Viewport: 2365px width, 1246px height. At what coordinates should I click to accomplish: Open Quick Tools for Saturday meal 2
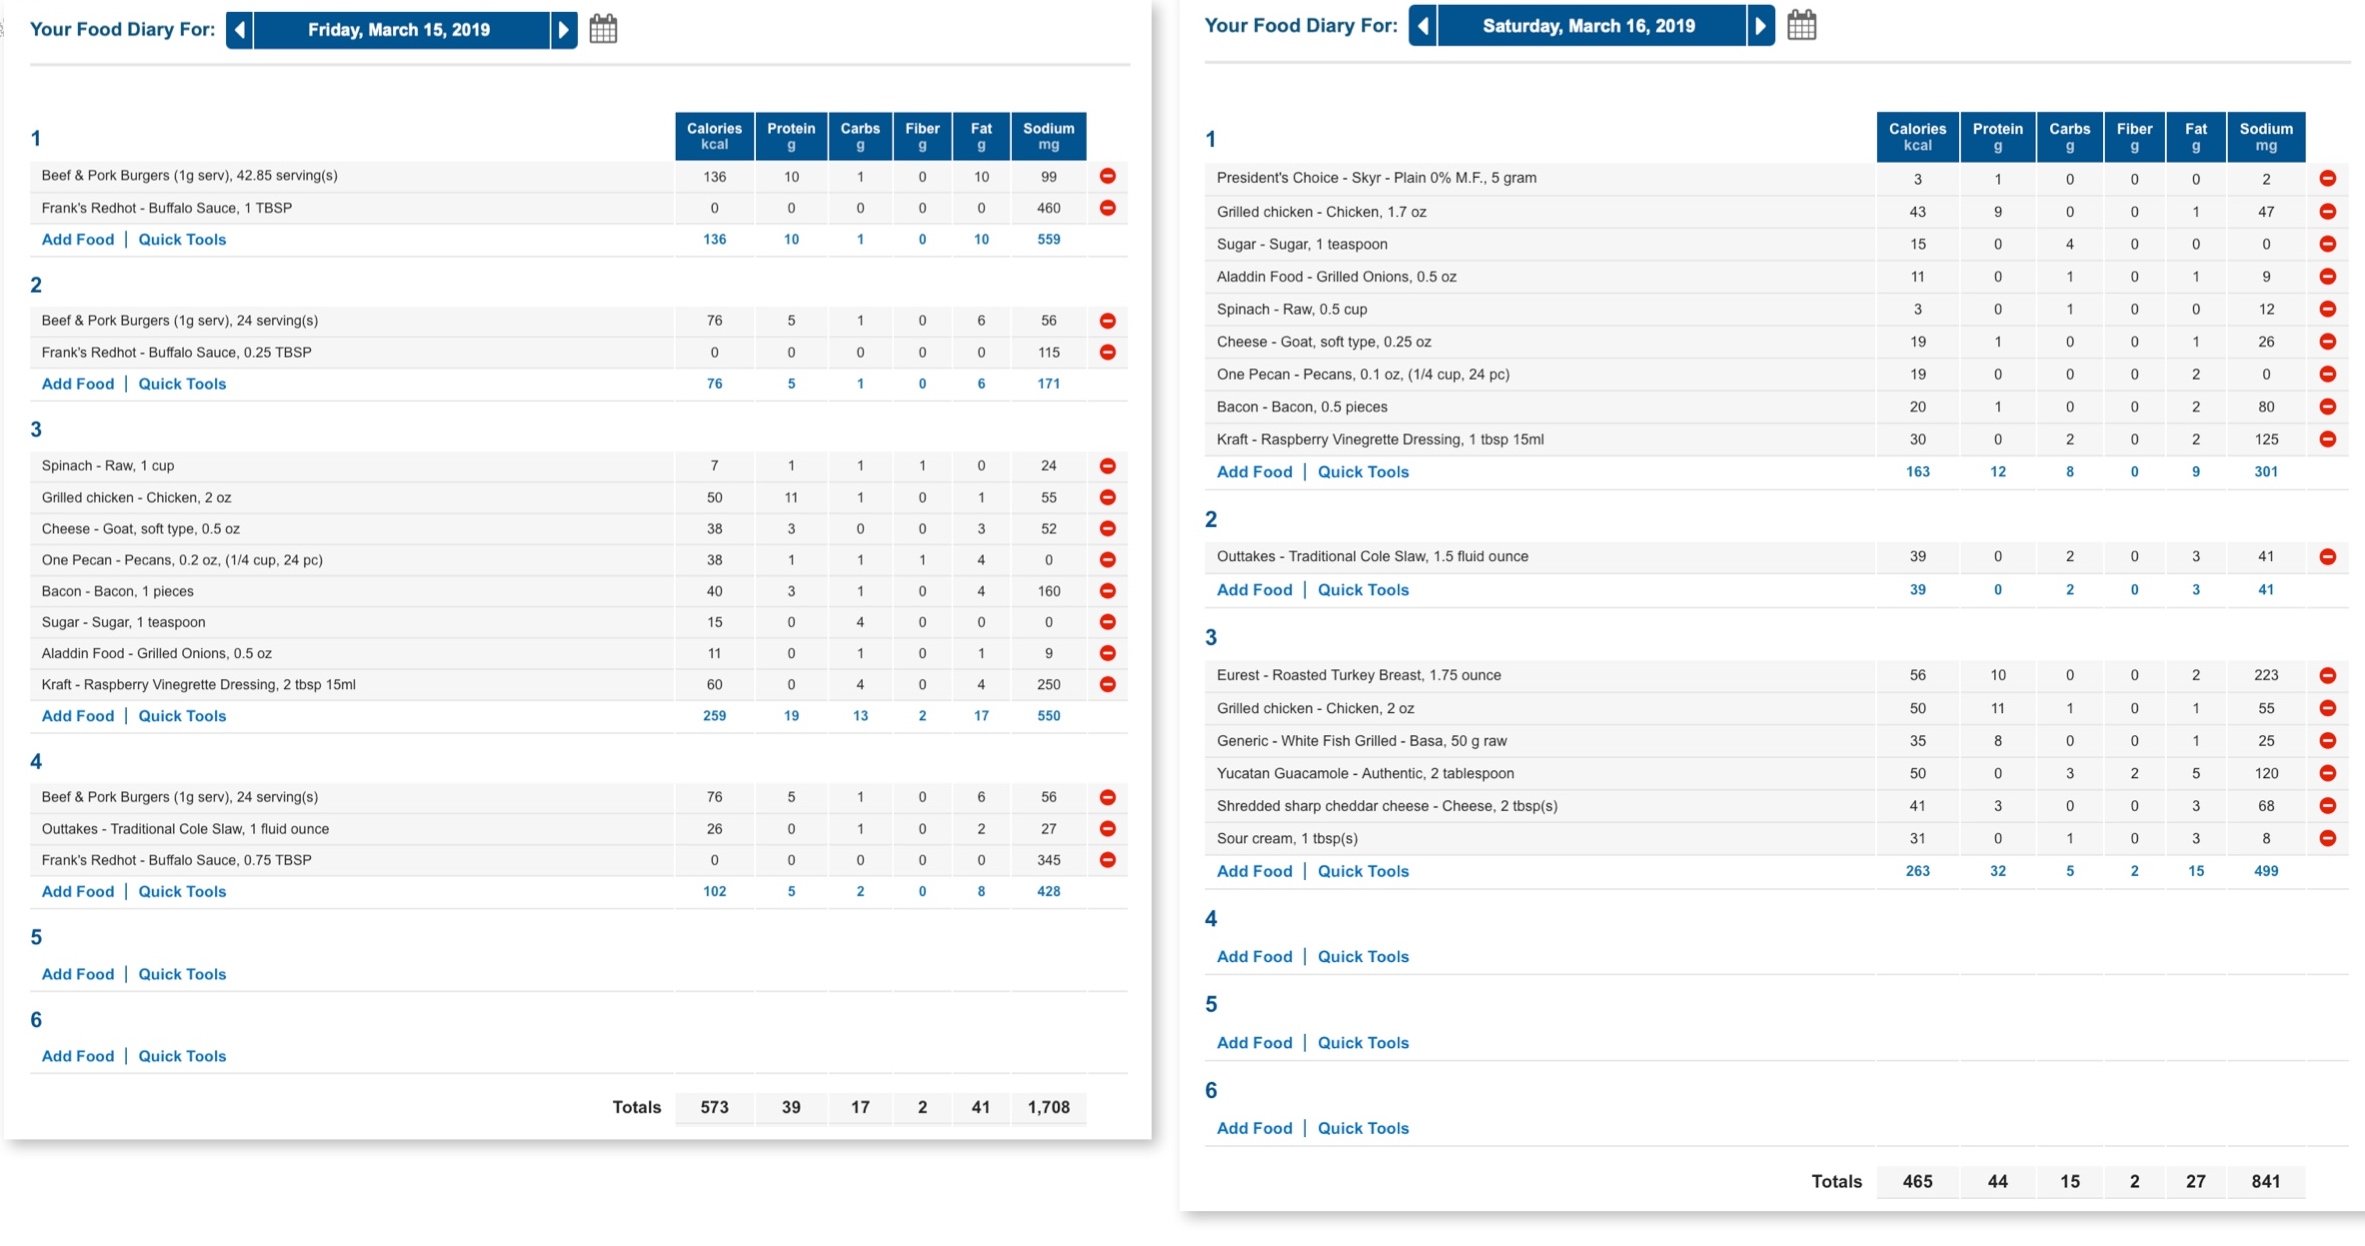1363,590
